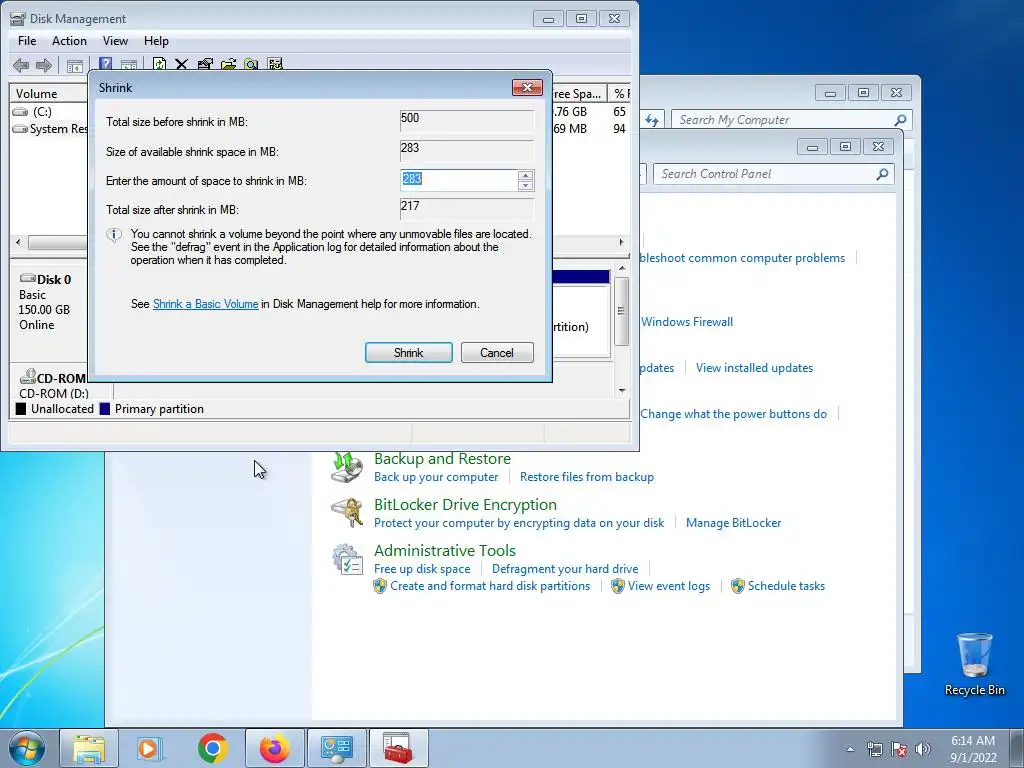Switch to red toolbox taskbar button
This screenshot has width=1024, height=768.
pos(398,748)
